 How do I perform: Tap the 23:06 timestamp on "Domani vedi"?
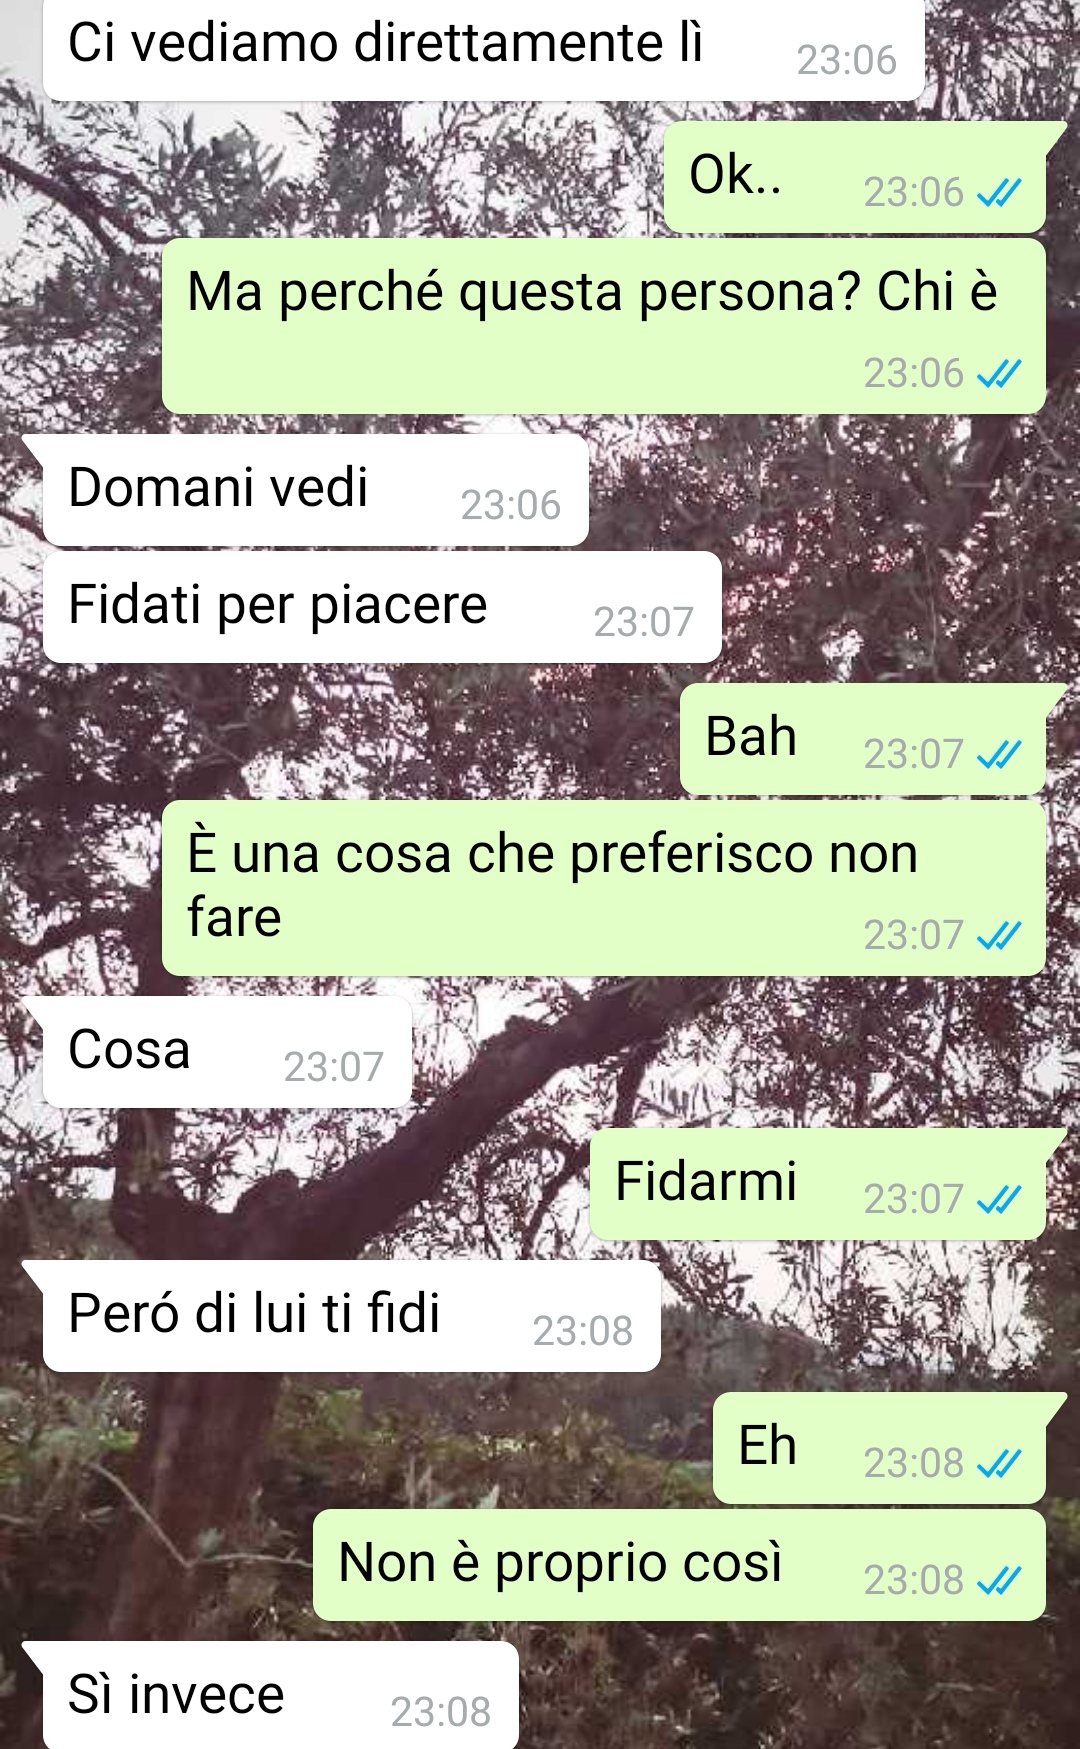tap(511, 505)
